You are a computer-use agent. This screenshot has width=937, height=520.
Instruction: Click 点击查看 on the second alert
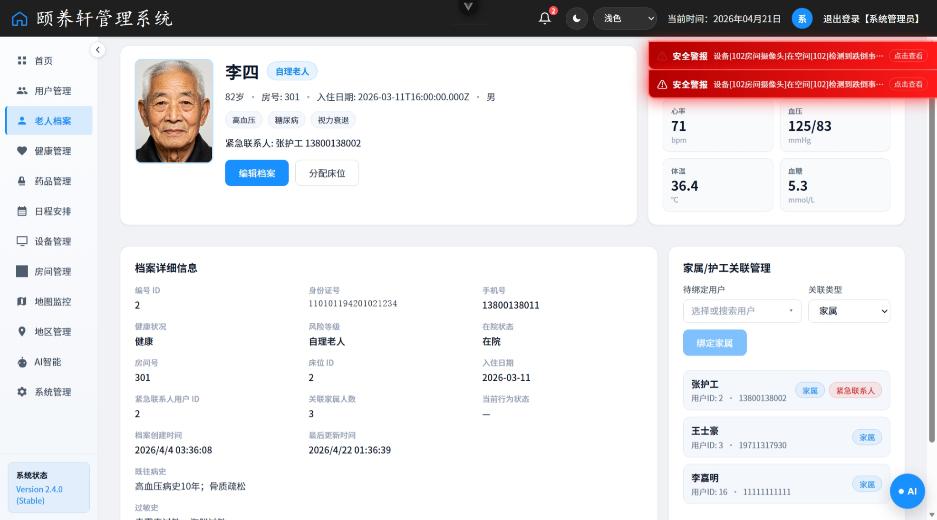tap(908, 84)
